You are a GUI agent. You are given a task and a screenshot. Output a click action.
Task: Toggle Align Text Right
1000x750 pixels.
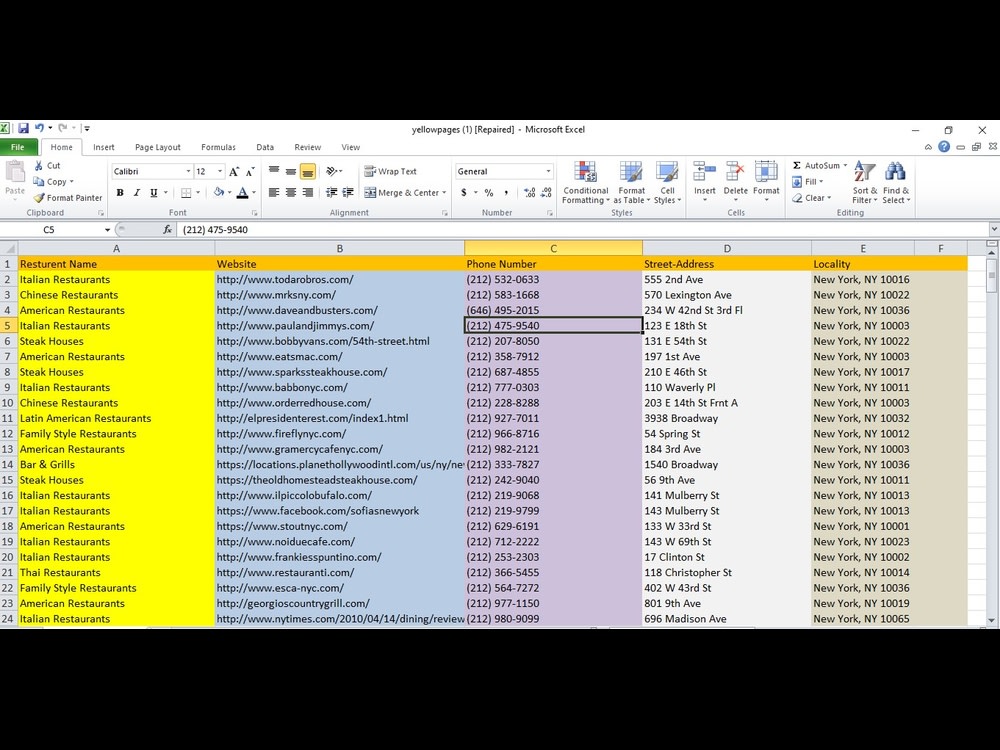click(x=307, y=193)
